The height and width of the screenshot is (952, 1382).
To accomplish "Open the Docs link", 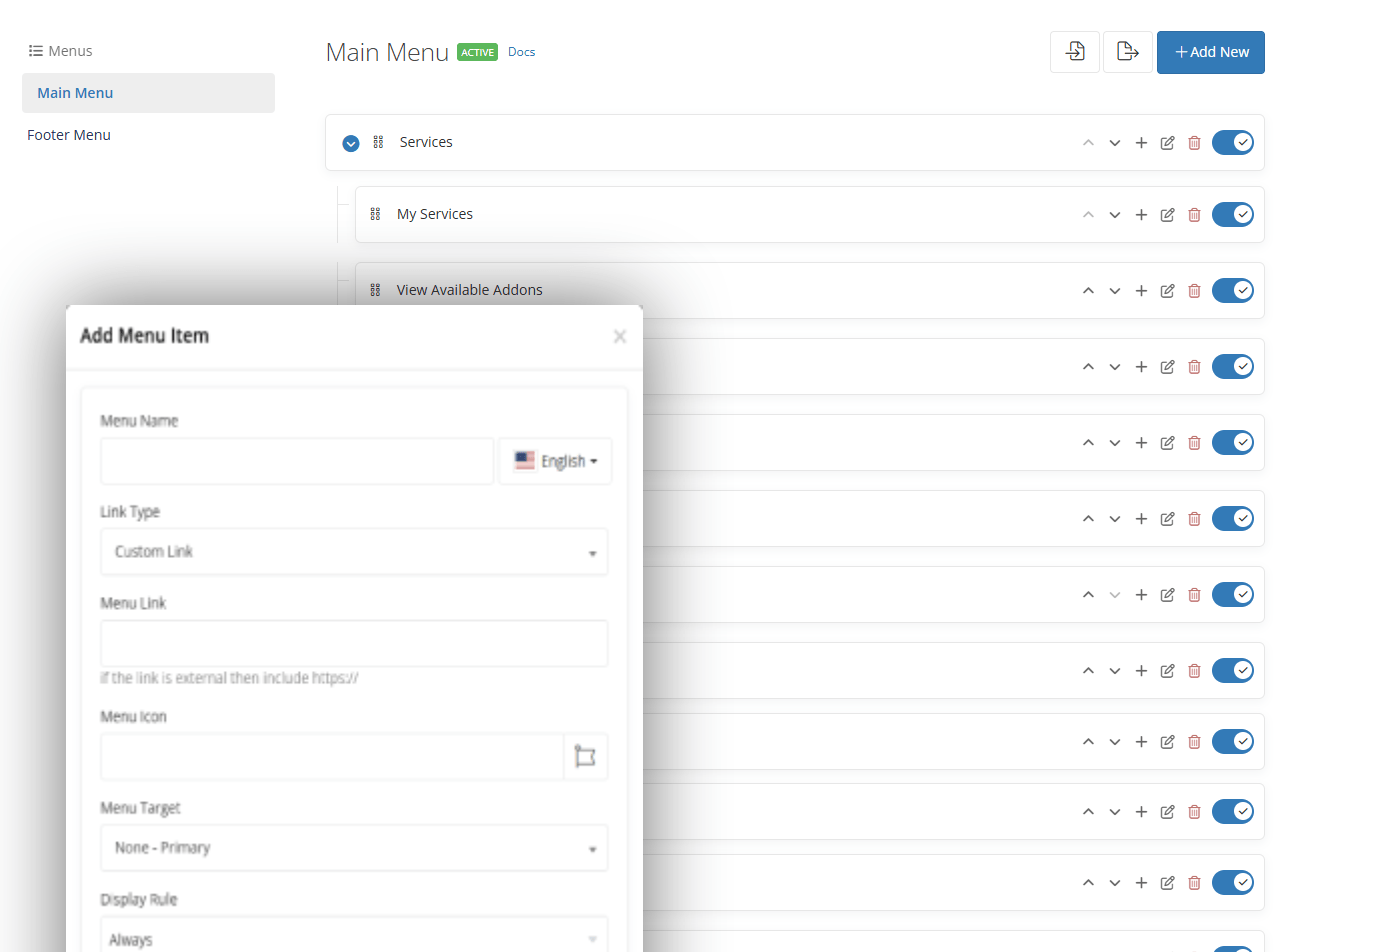I will [521, 52].
